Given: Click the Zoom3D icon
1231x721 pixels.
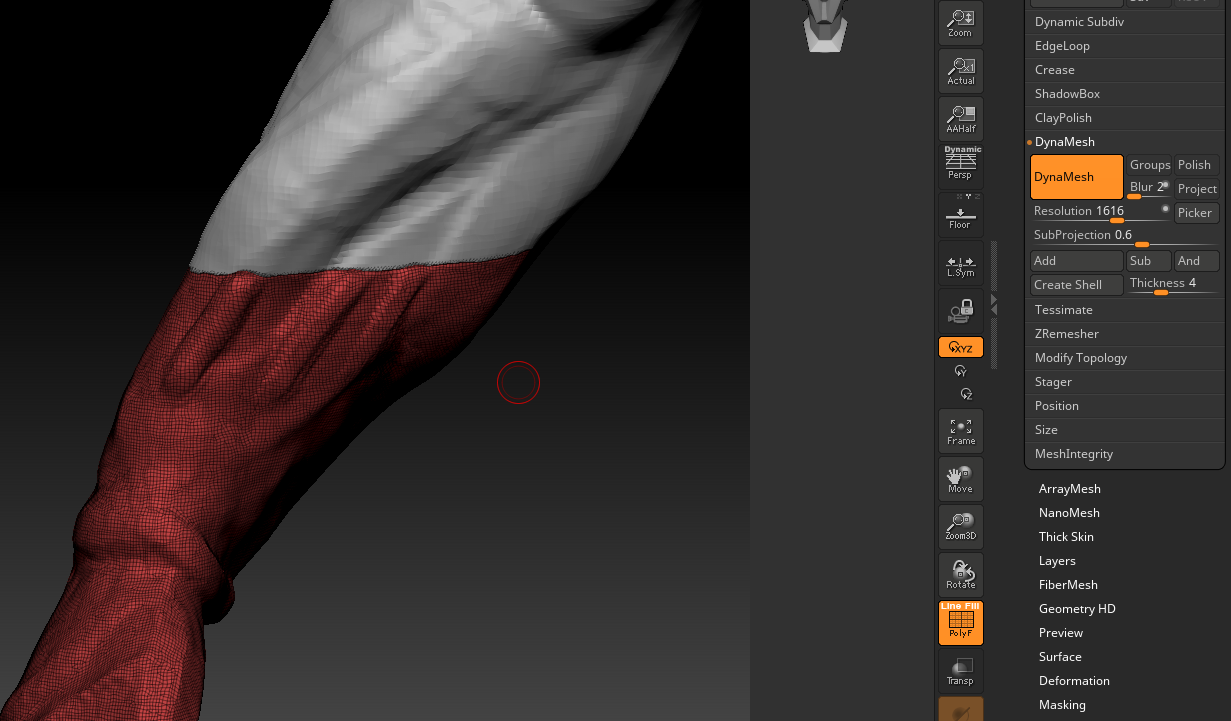Looking at the screenshot, I should pos(961,526).
